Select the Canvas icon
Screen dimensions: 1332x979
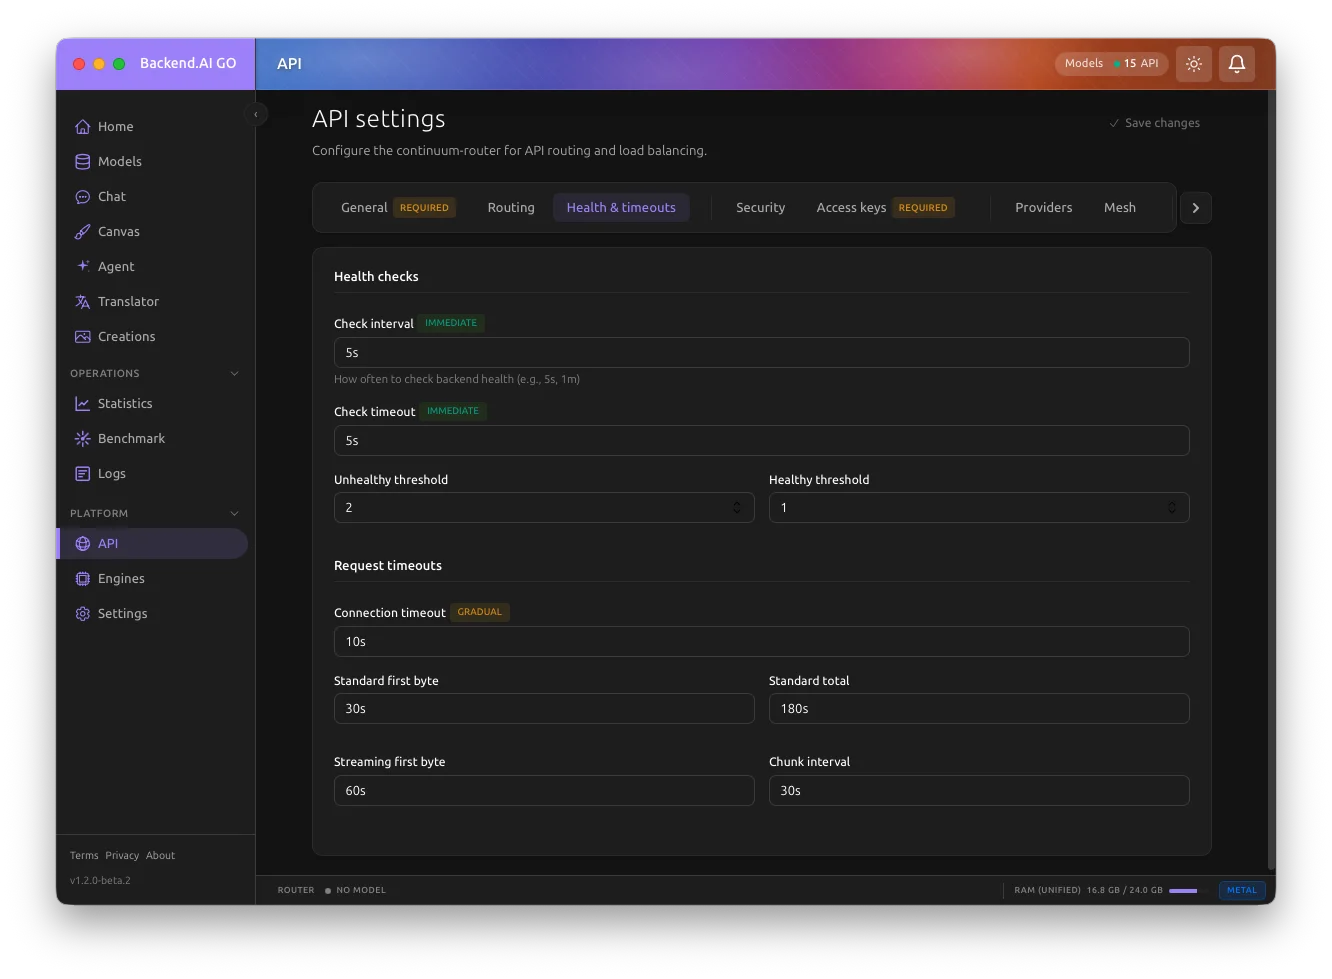click(82, 231)
